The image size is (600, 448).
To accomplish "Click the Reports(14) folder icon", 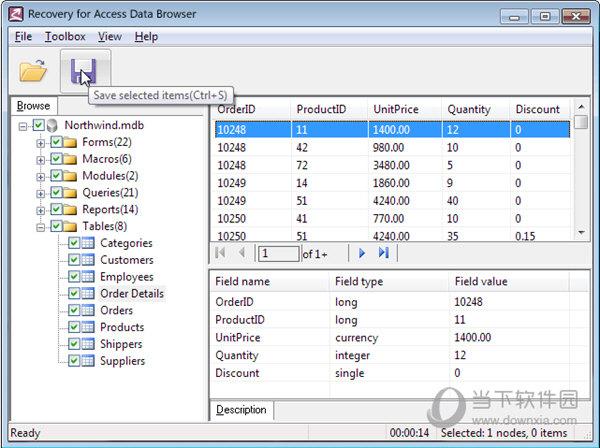I will [x=70, y=210].
